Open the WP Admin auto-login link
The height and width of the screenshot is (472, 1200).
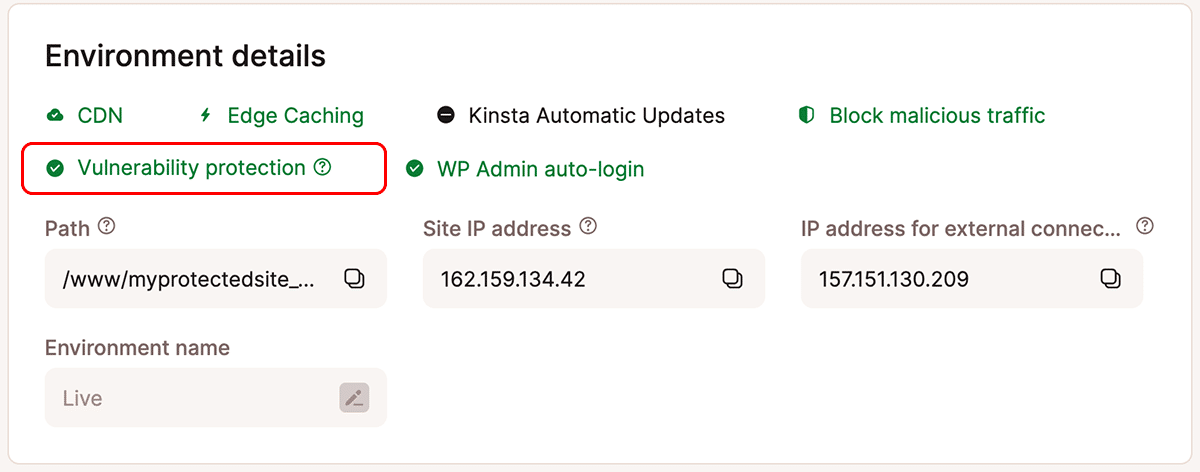[541, 169]
